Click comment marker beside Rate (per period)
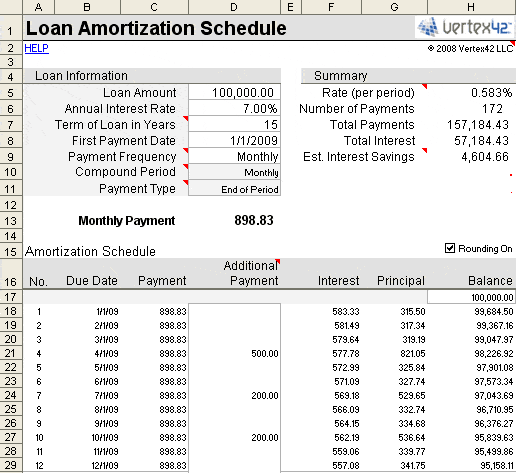Screen dimensions: 516x473 [x=425, y=87]
